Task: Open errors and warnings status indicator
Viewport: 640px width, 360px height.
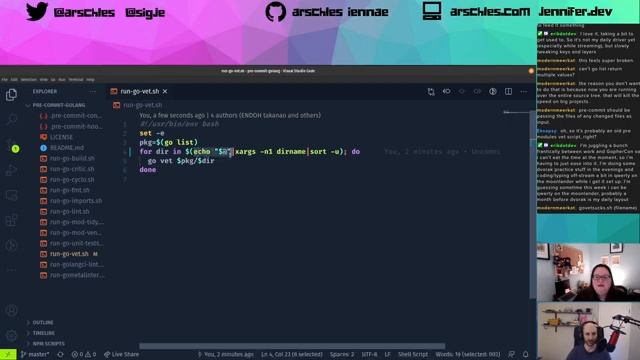Action: [x=84, y=354]
